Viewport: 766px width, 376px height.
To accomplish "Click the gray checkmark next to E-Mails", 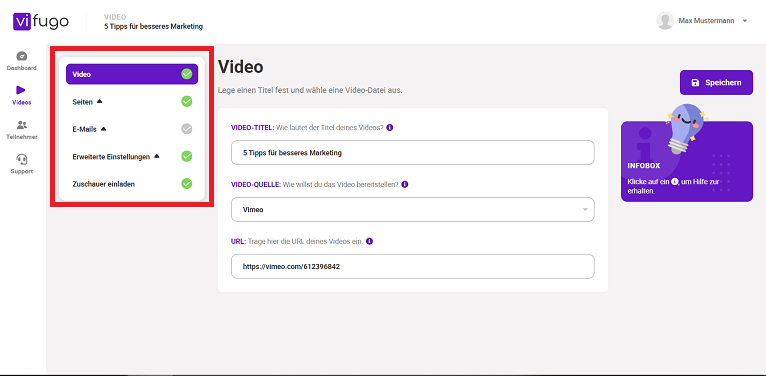I will [187, 129].
